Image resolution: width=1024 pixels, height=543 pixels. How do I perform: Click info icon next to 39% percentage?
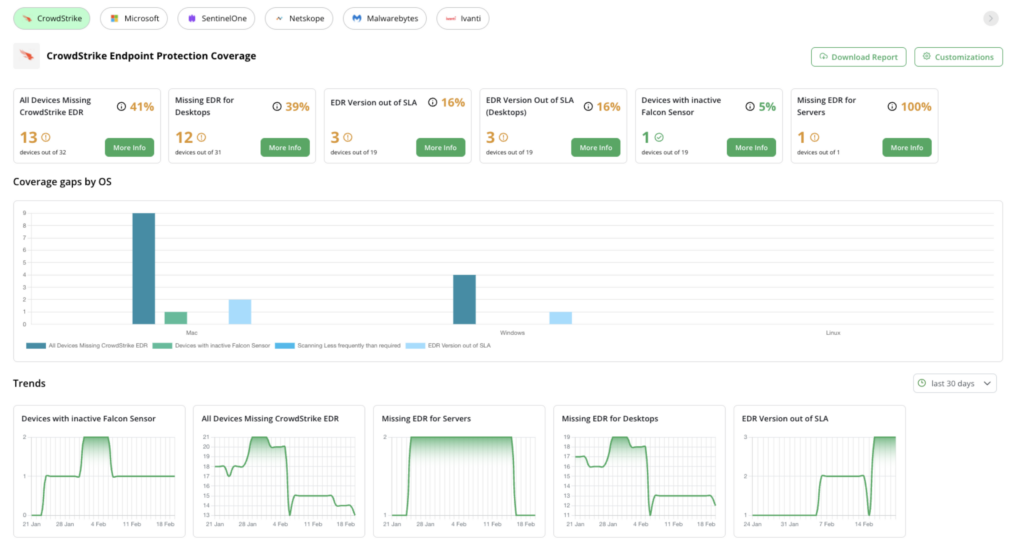[277, 107]
